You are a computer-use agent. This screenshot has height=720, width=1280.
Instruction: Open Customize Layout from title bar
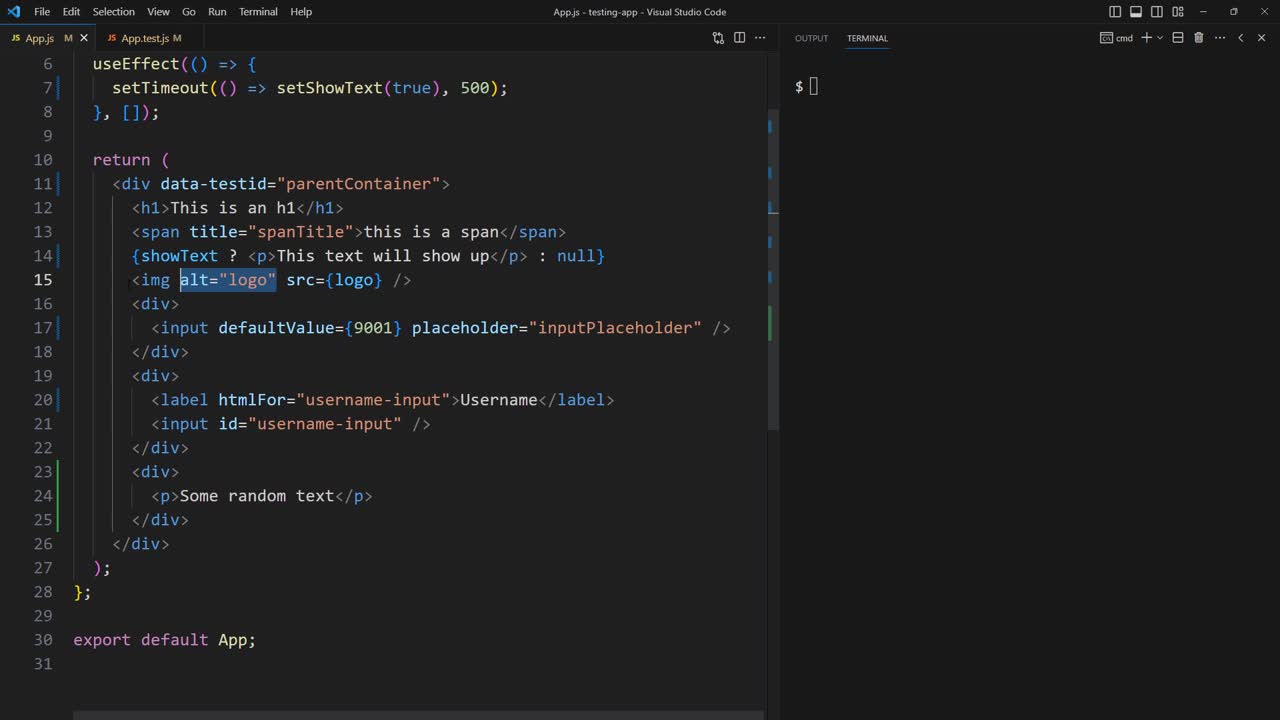(1178, 12)
